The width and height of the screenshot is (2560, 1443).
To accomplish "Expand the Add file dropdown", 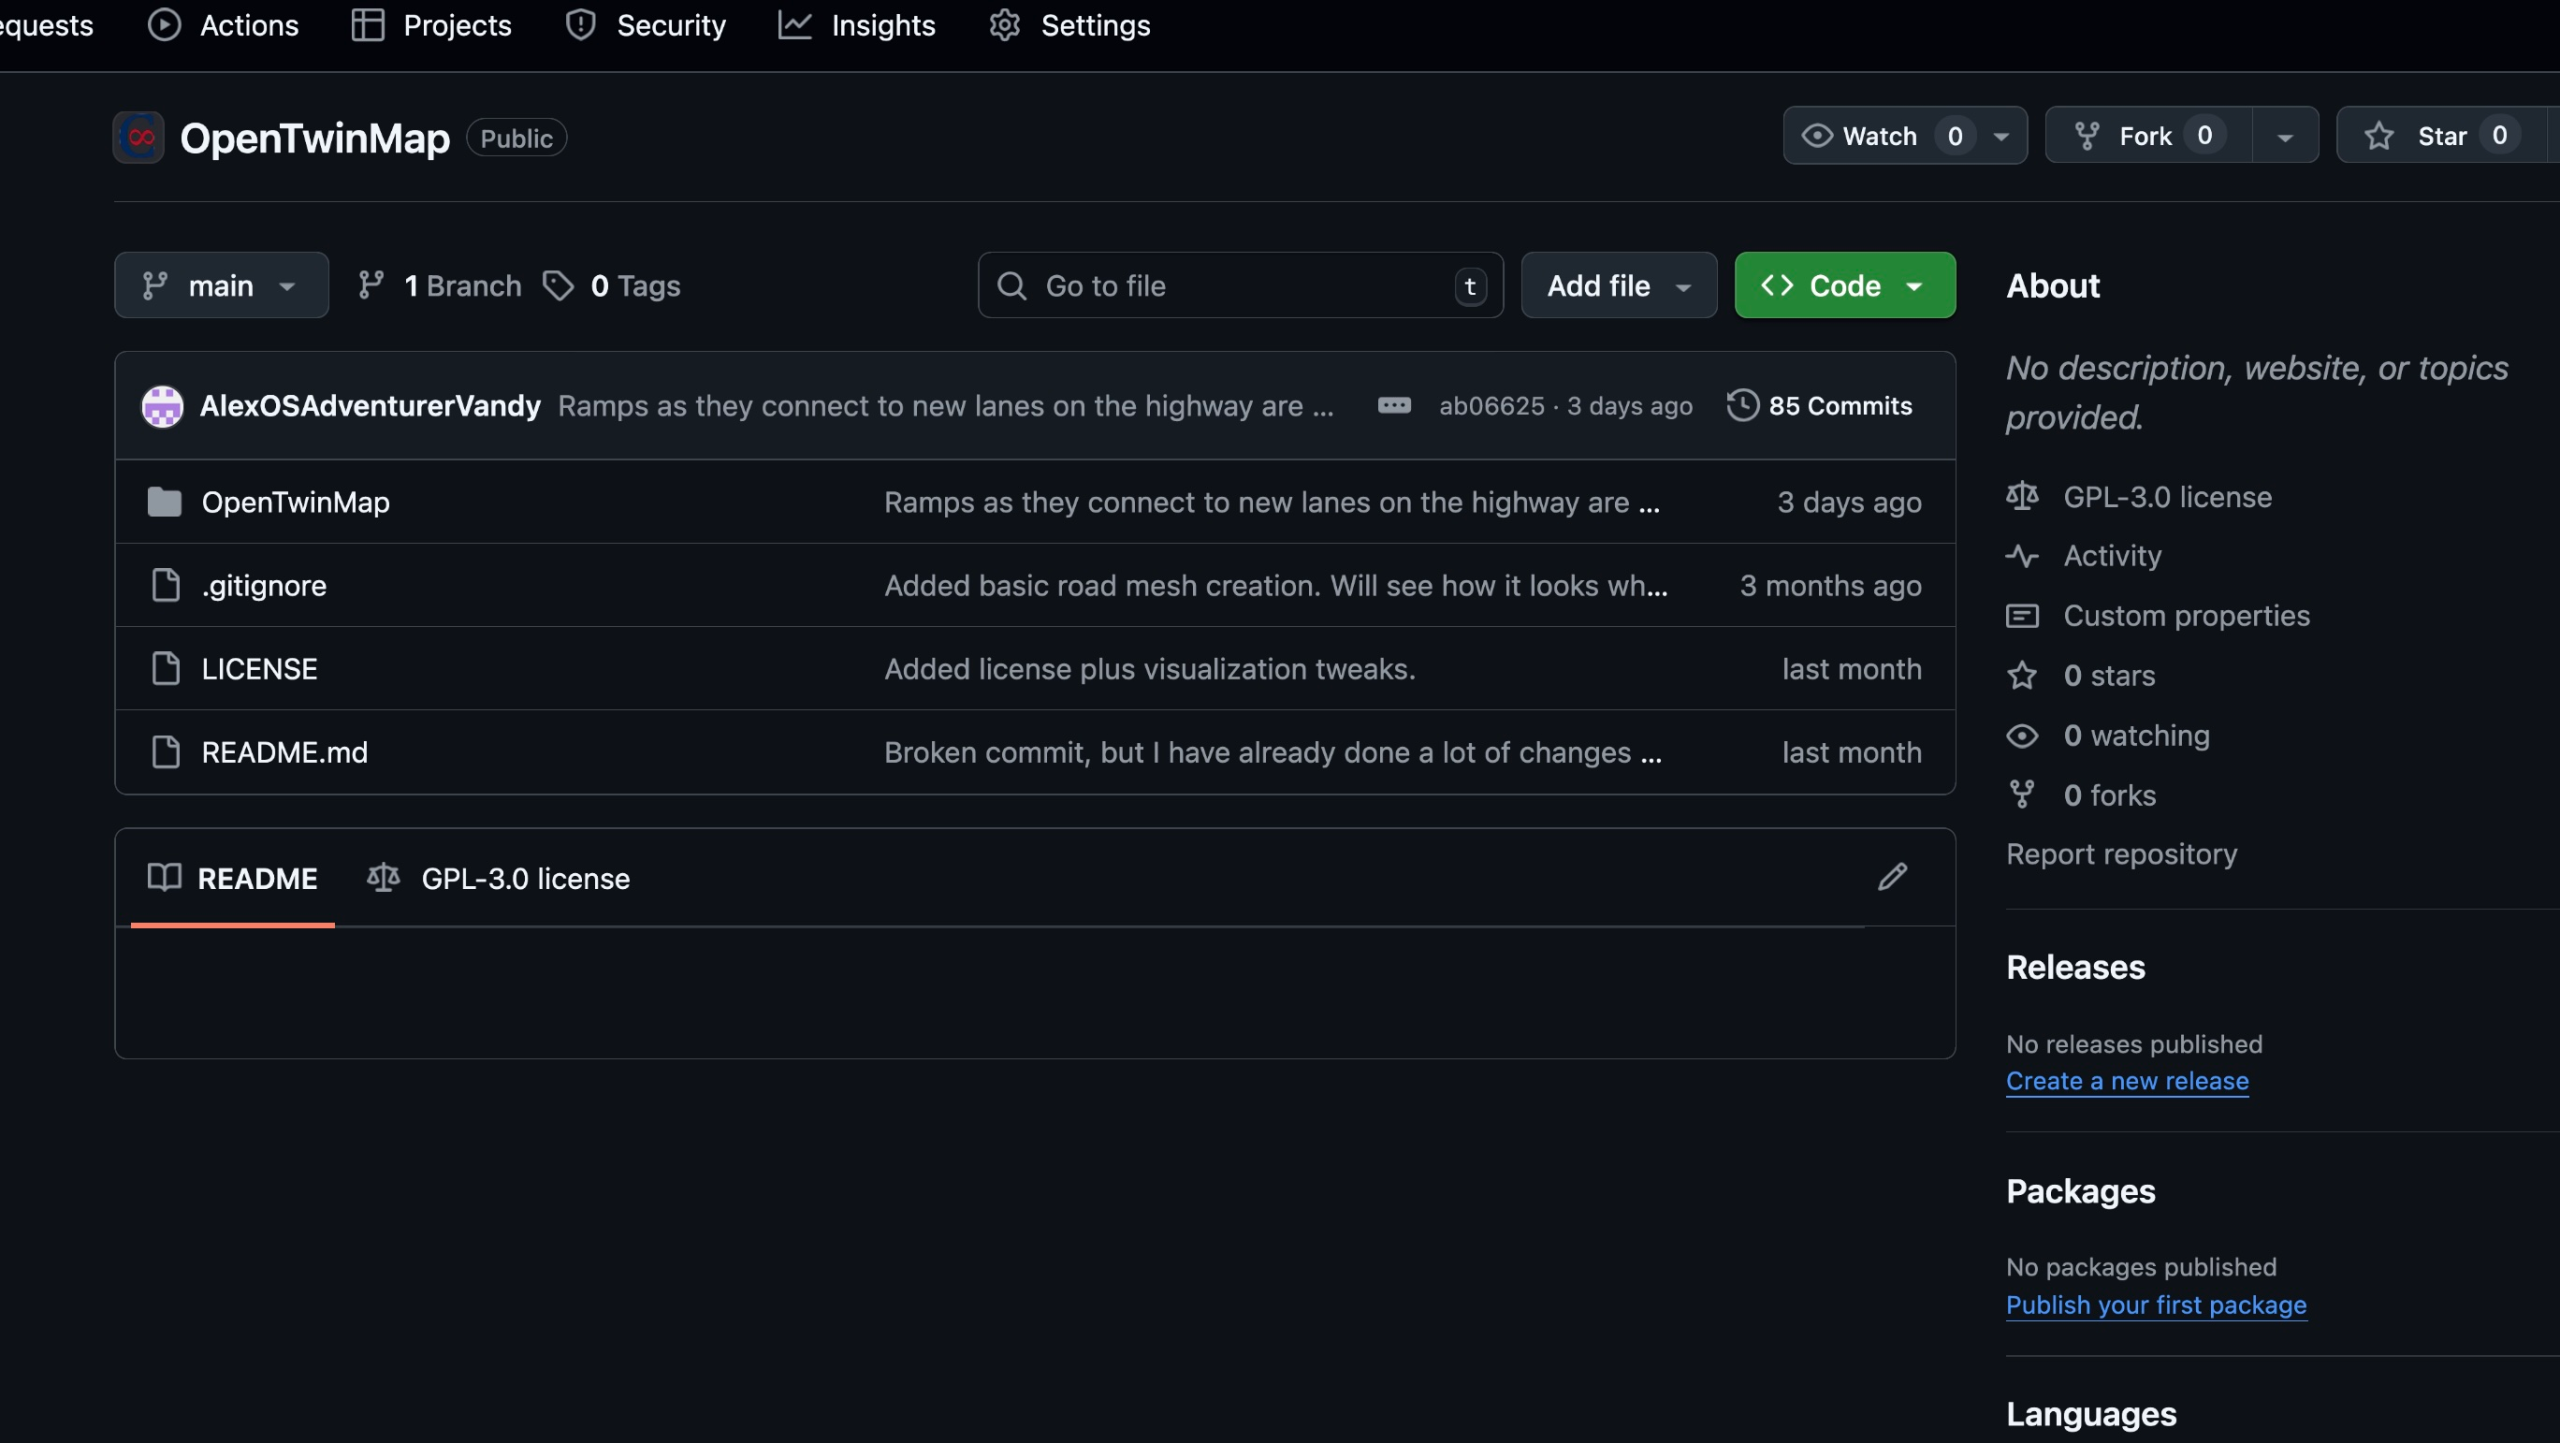I will [1618, 286].
